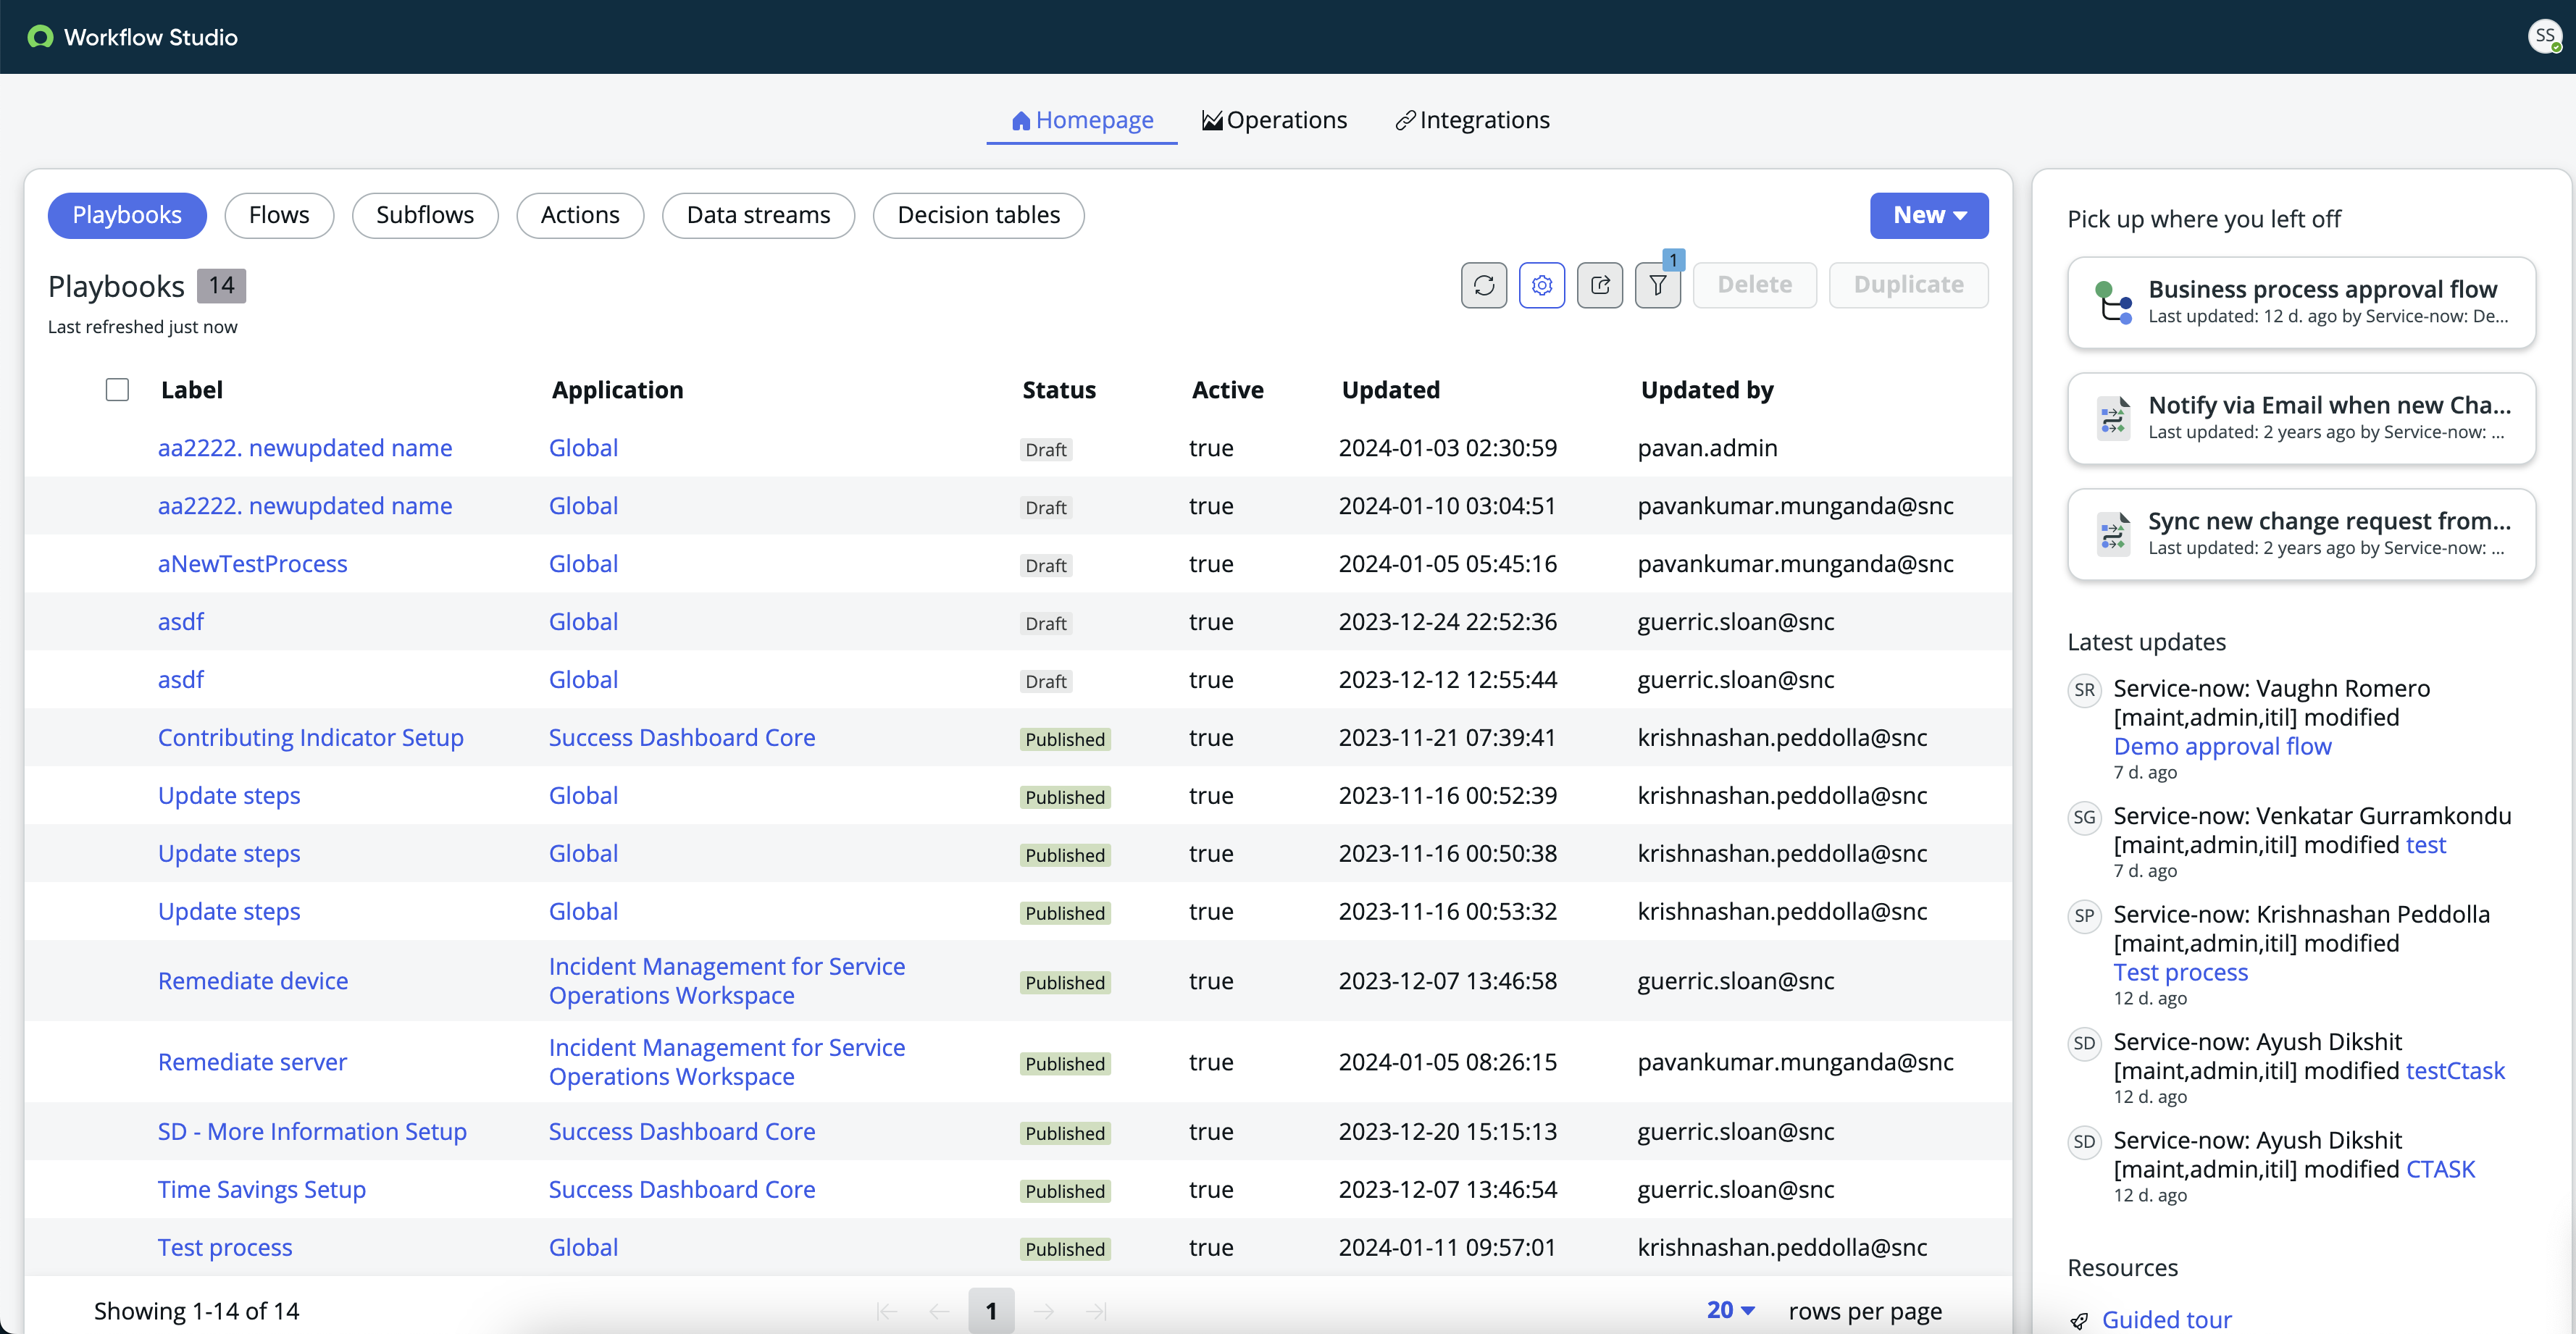The image size is (2576, 1334).
Task: Open the Demo approval flow link
Action: (x=2222, y=745)
